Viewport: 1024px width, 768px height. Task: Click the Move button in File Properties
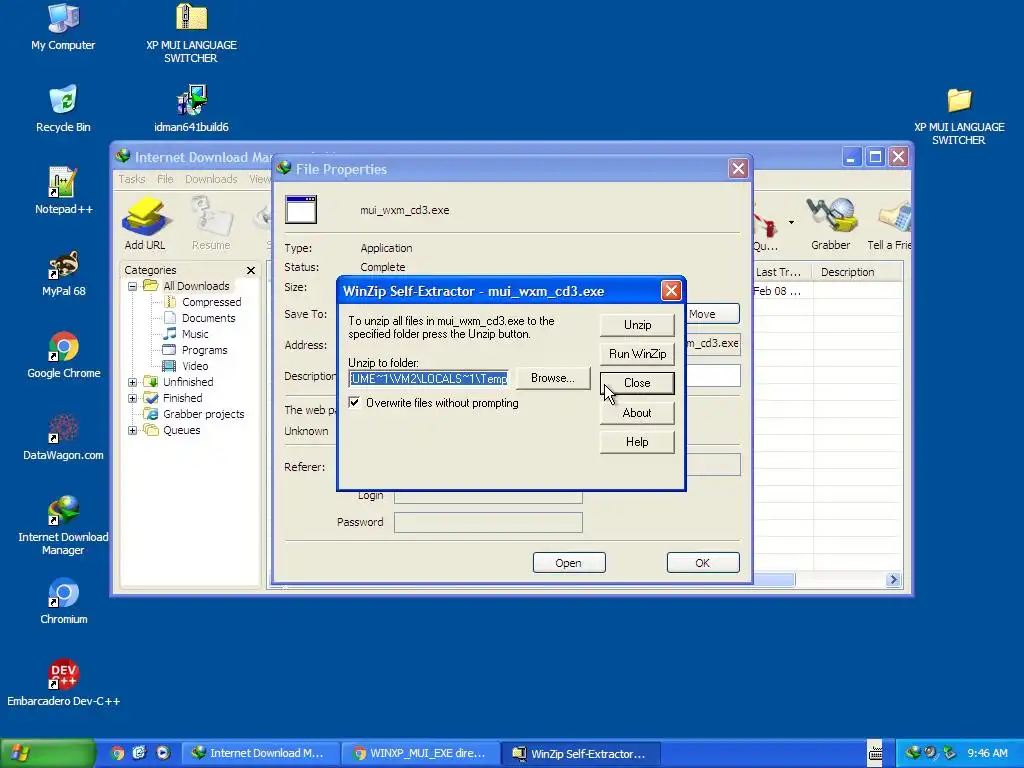(712, 314)
